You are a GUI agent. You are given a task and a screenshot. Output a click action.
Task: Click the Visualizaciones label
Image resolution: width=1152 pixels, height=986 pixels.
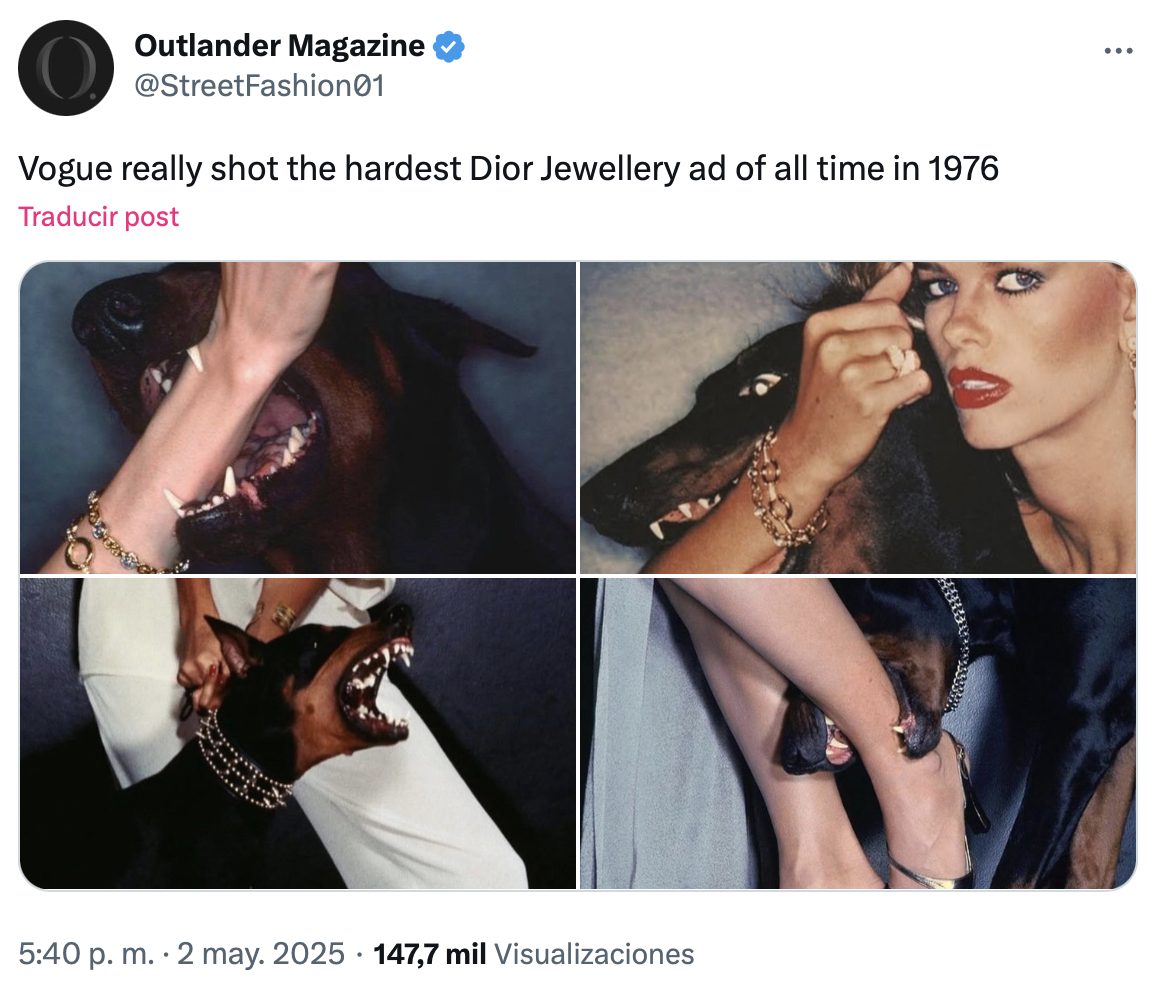tap(594, 954)
